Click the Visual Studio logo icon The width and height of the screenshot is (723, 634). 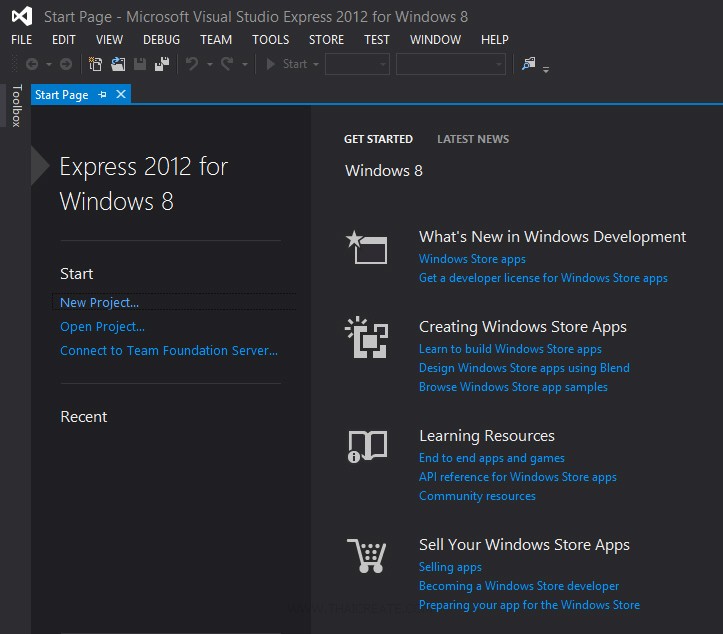pos(22,16)
